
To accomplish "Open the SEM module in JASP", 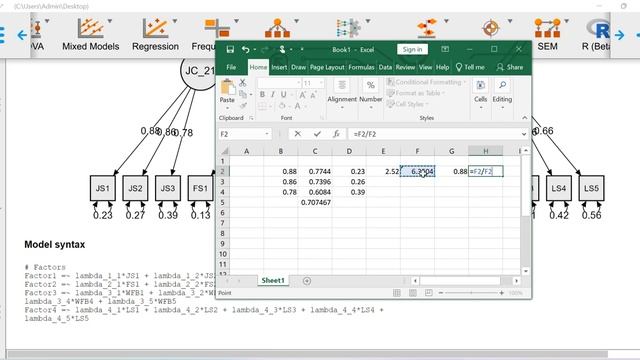I will [x=548, y=35].
